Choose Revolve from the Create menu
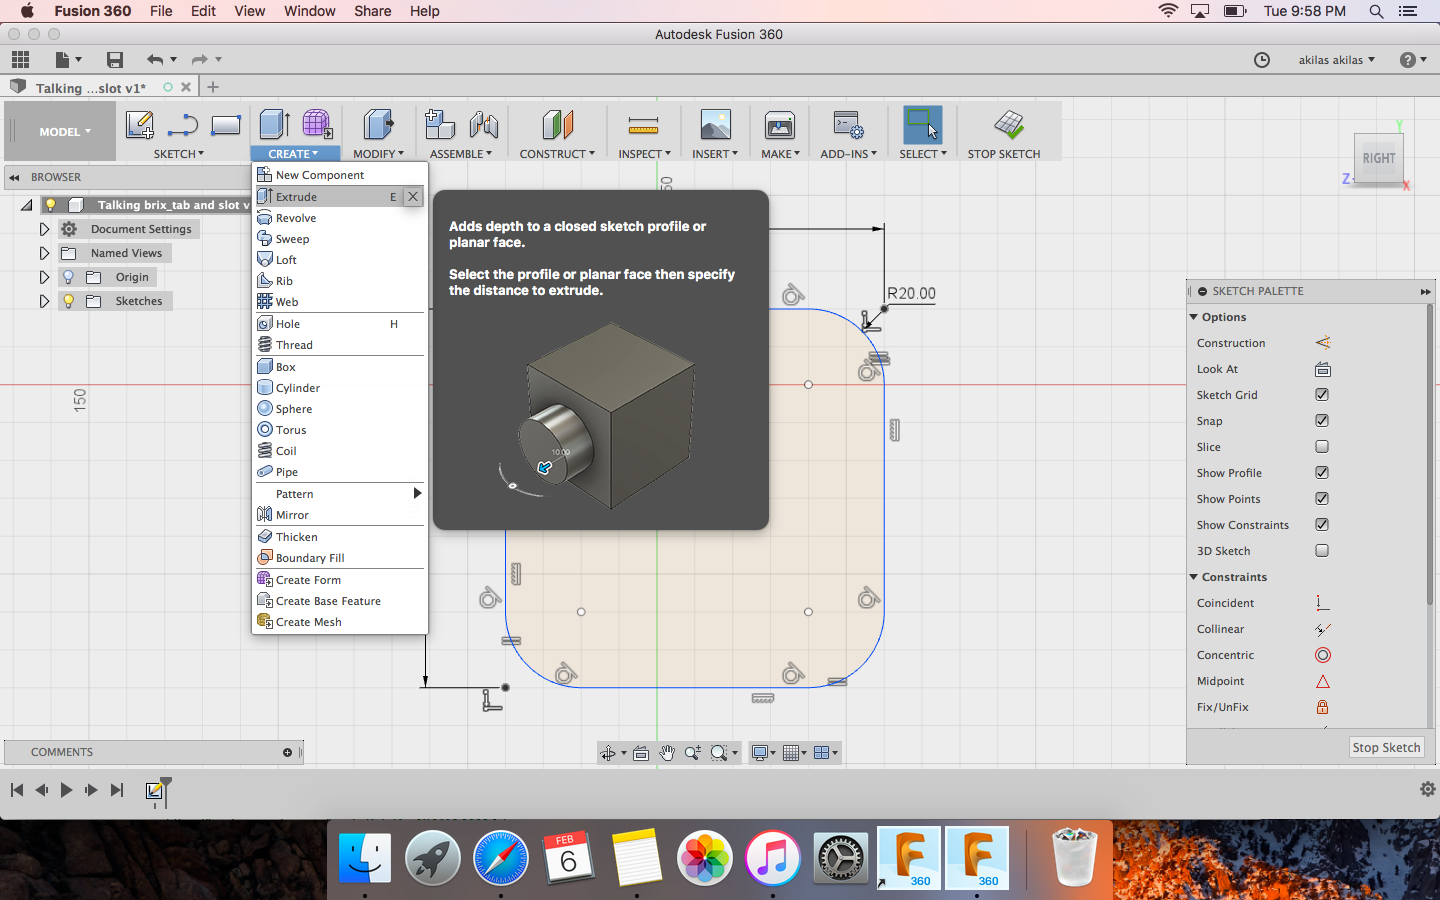This screenshot has height=900, width=1440. [x=296, y=218]
